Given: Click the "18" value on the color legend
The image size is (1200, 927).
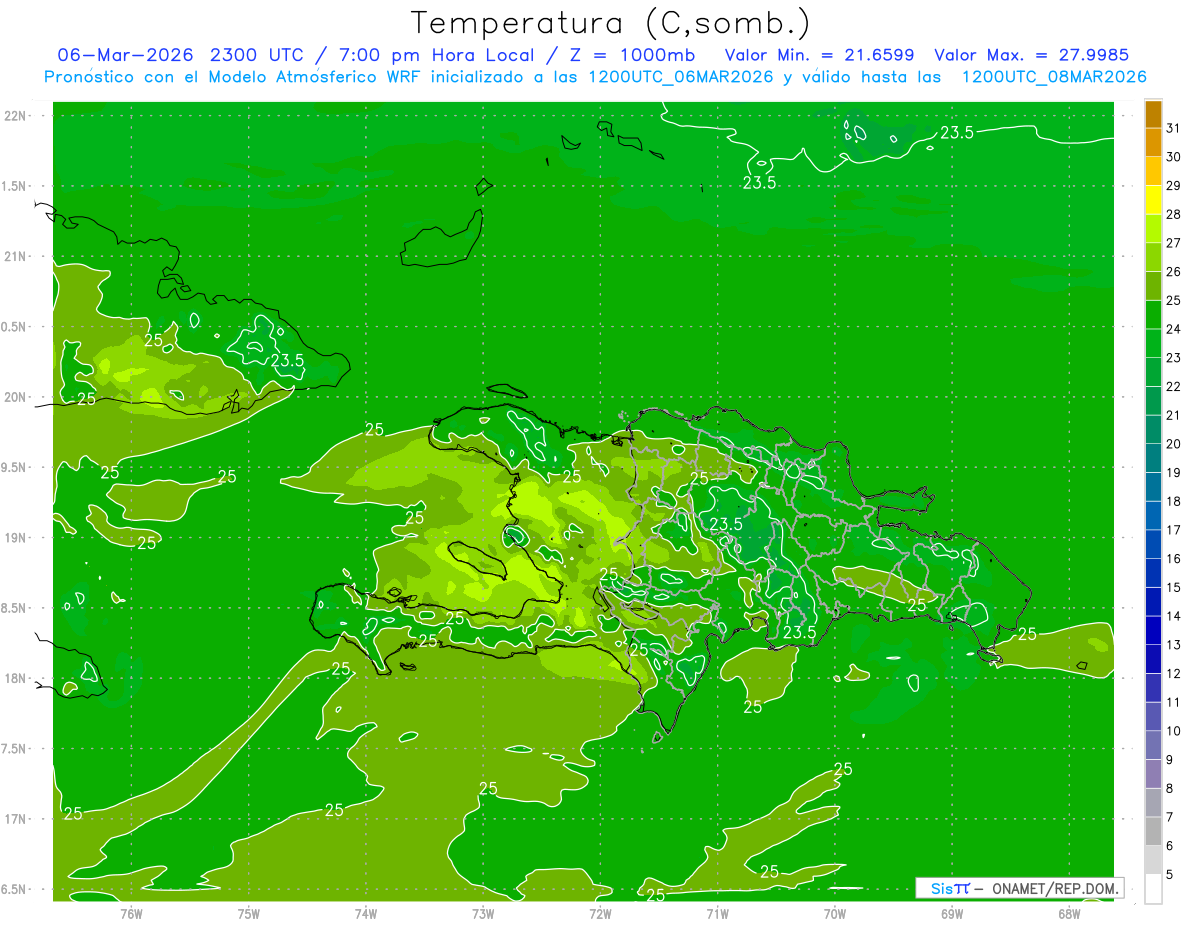Looking at the screenshot, I should (x=1173, y=501).
